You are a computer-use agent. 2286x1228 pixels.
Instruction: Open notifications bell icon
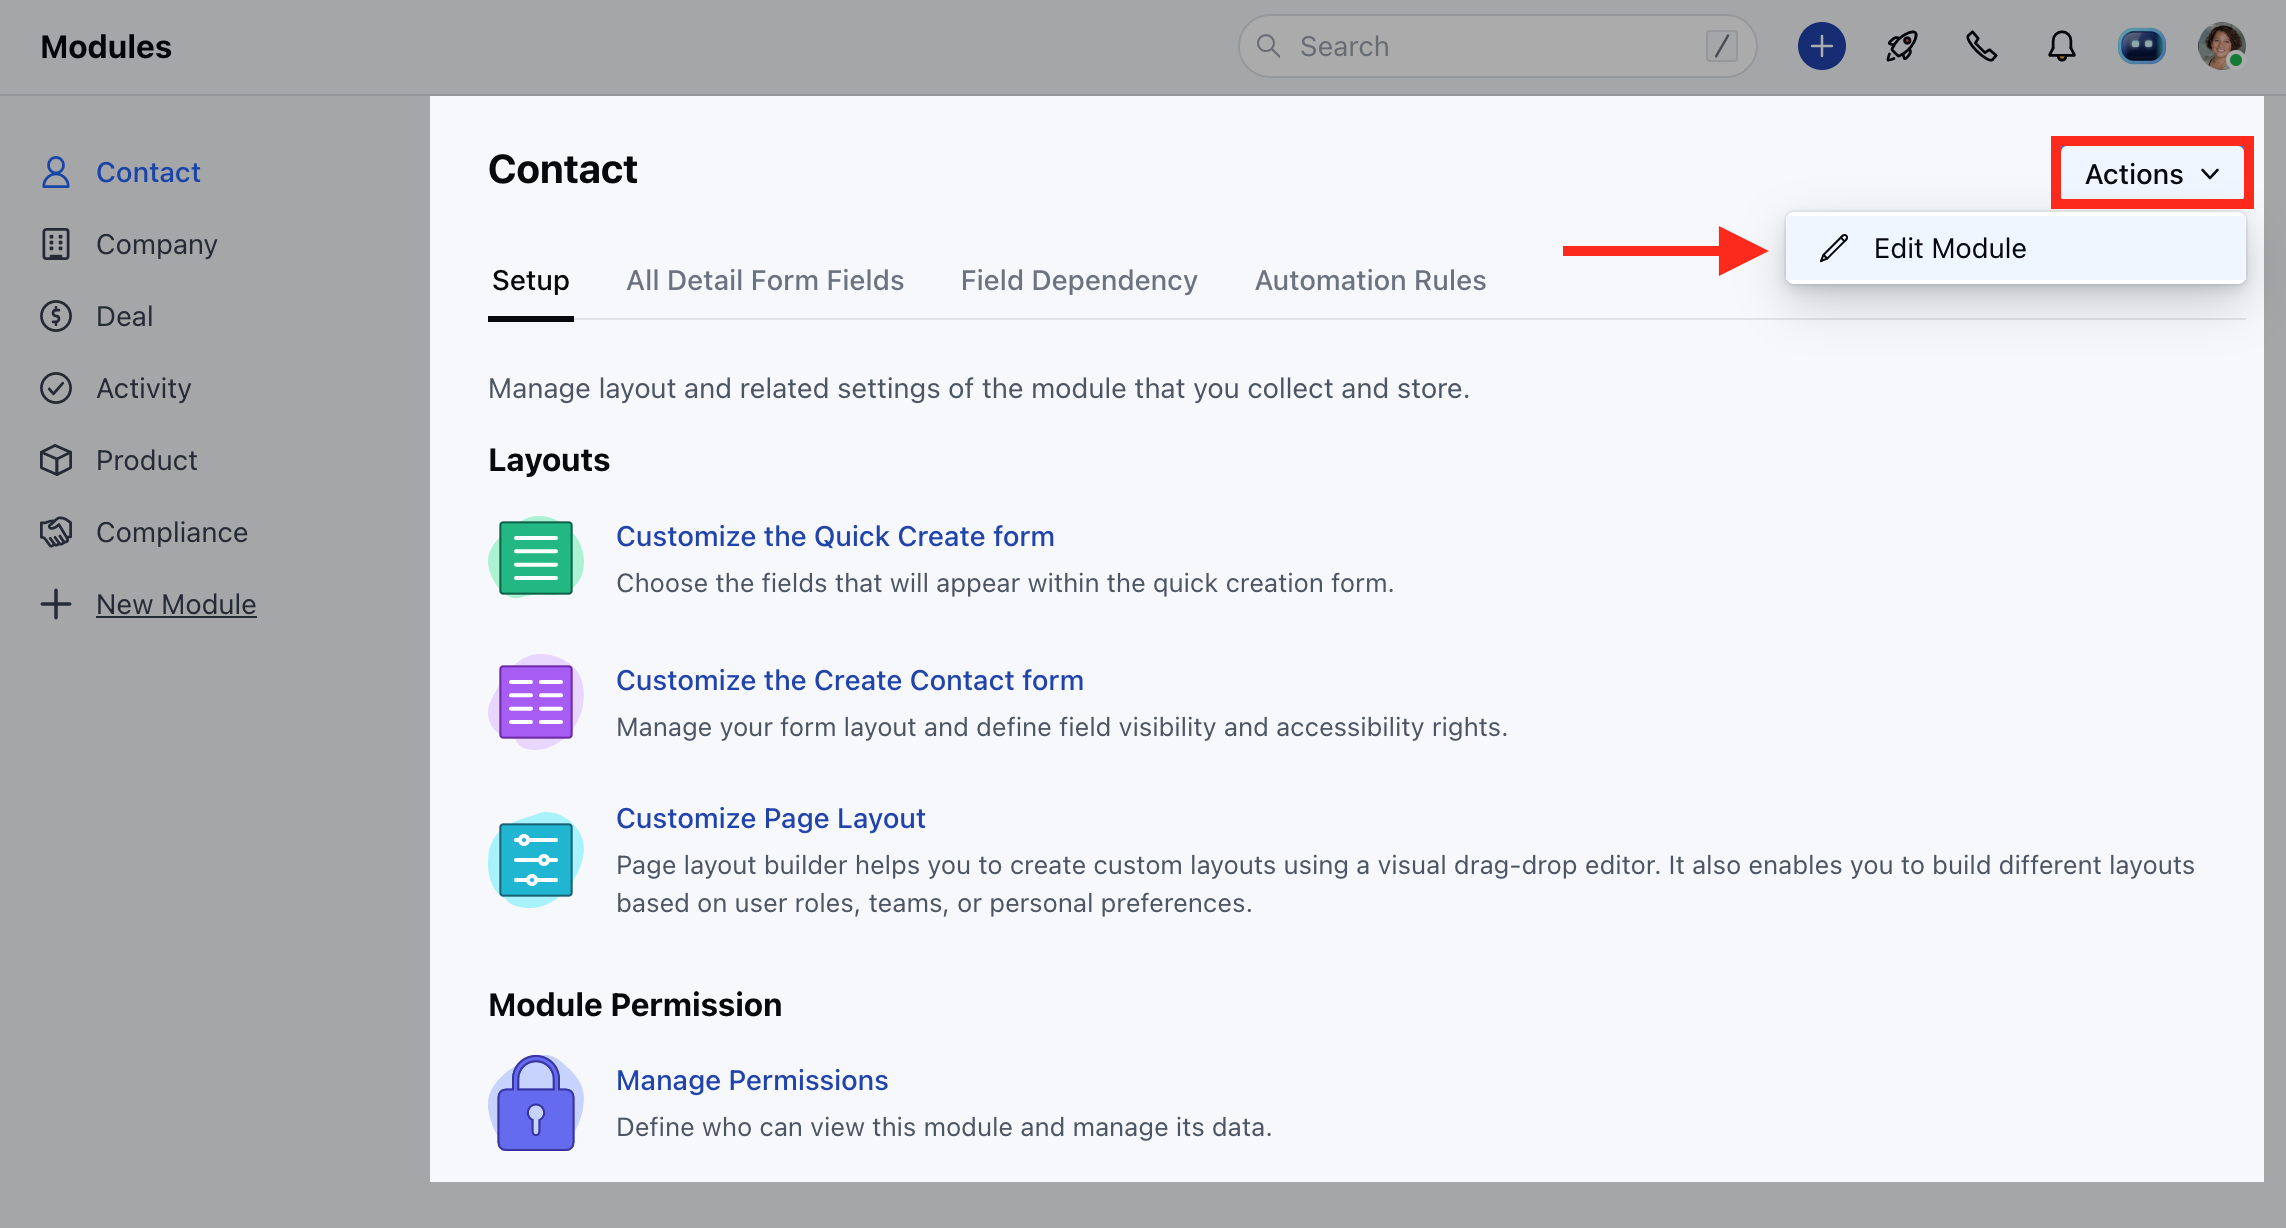coord(2061,46)
